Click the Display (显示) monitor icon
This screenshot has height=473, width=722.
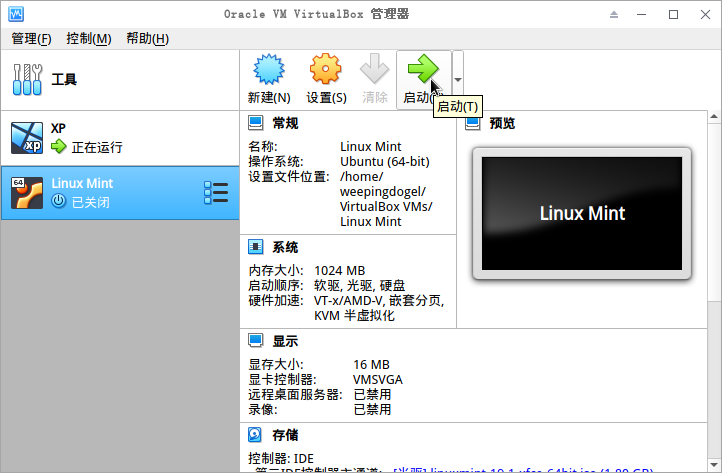(x=256, y=341)
